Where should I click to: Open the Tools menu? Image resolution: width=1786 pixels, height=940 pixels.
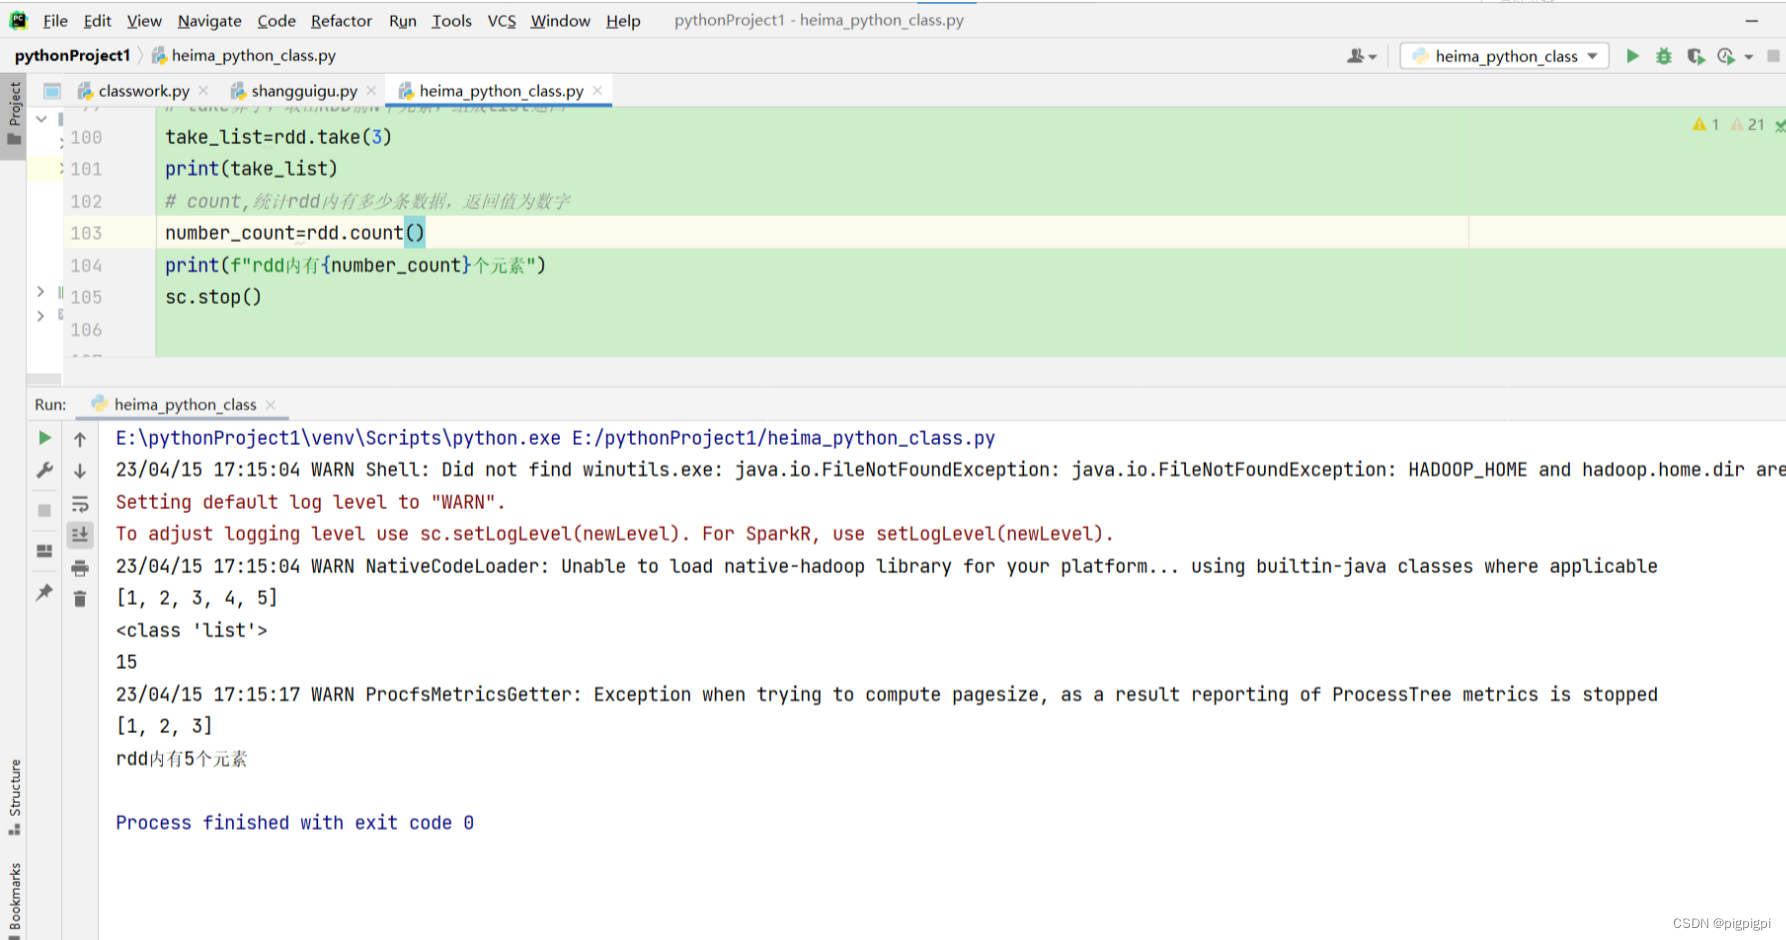tap(451, 20)
